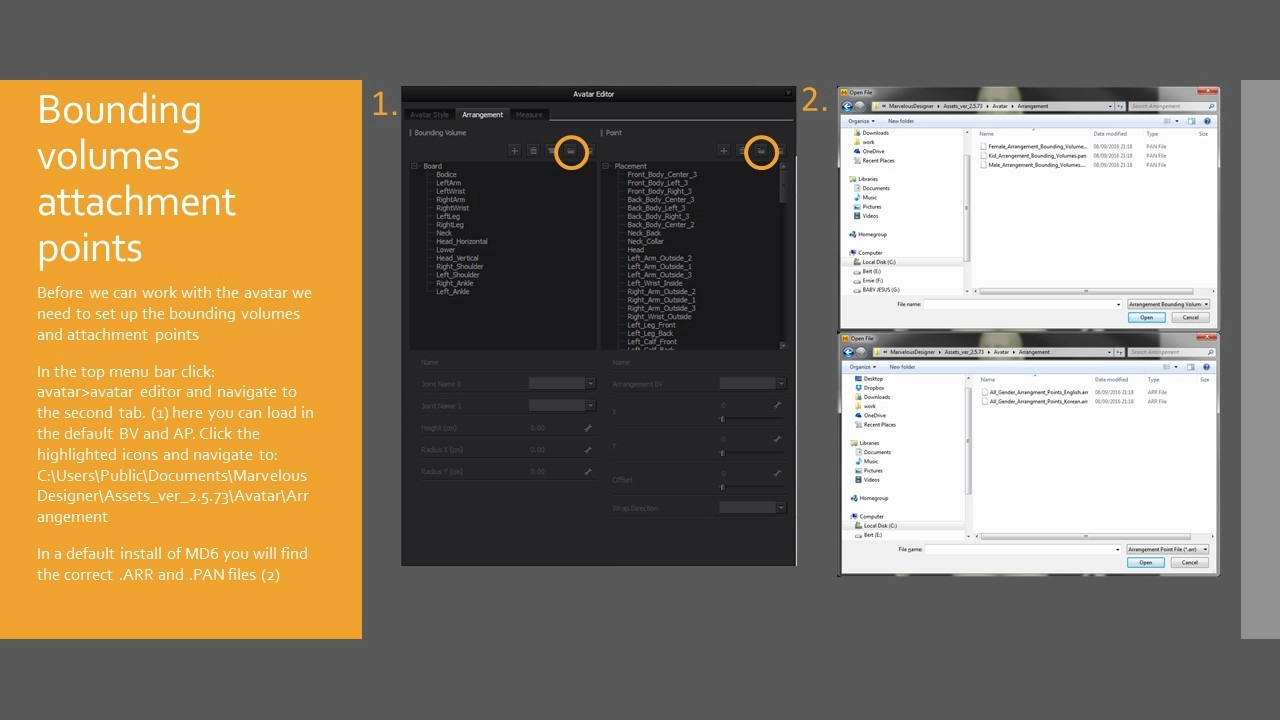Click the wrench icon beside Radius X (cm)
Screen dimensions: 1280x720
click(588, 450)
